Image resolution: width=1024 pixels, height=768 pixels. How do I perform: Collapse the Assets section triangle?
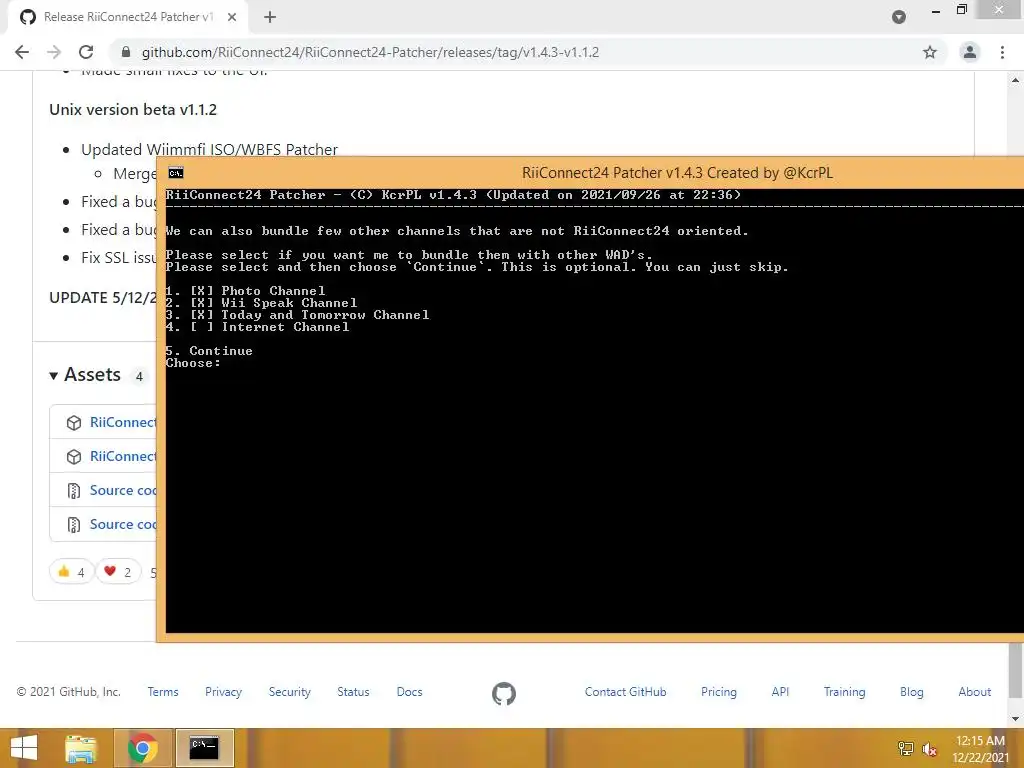click(54, 376)
